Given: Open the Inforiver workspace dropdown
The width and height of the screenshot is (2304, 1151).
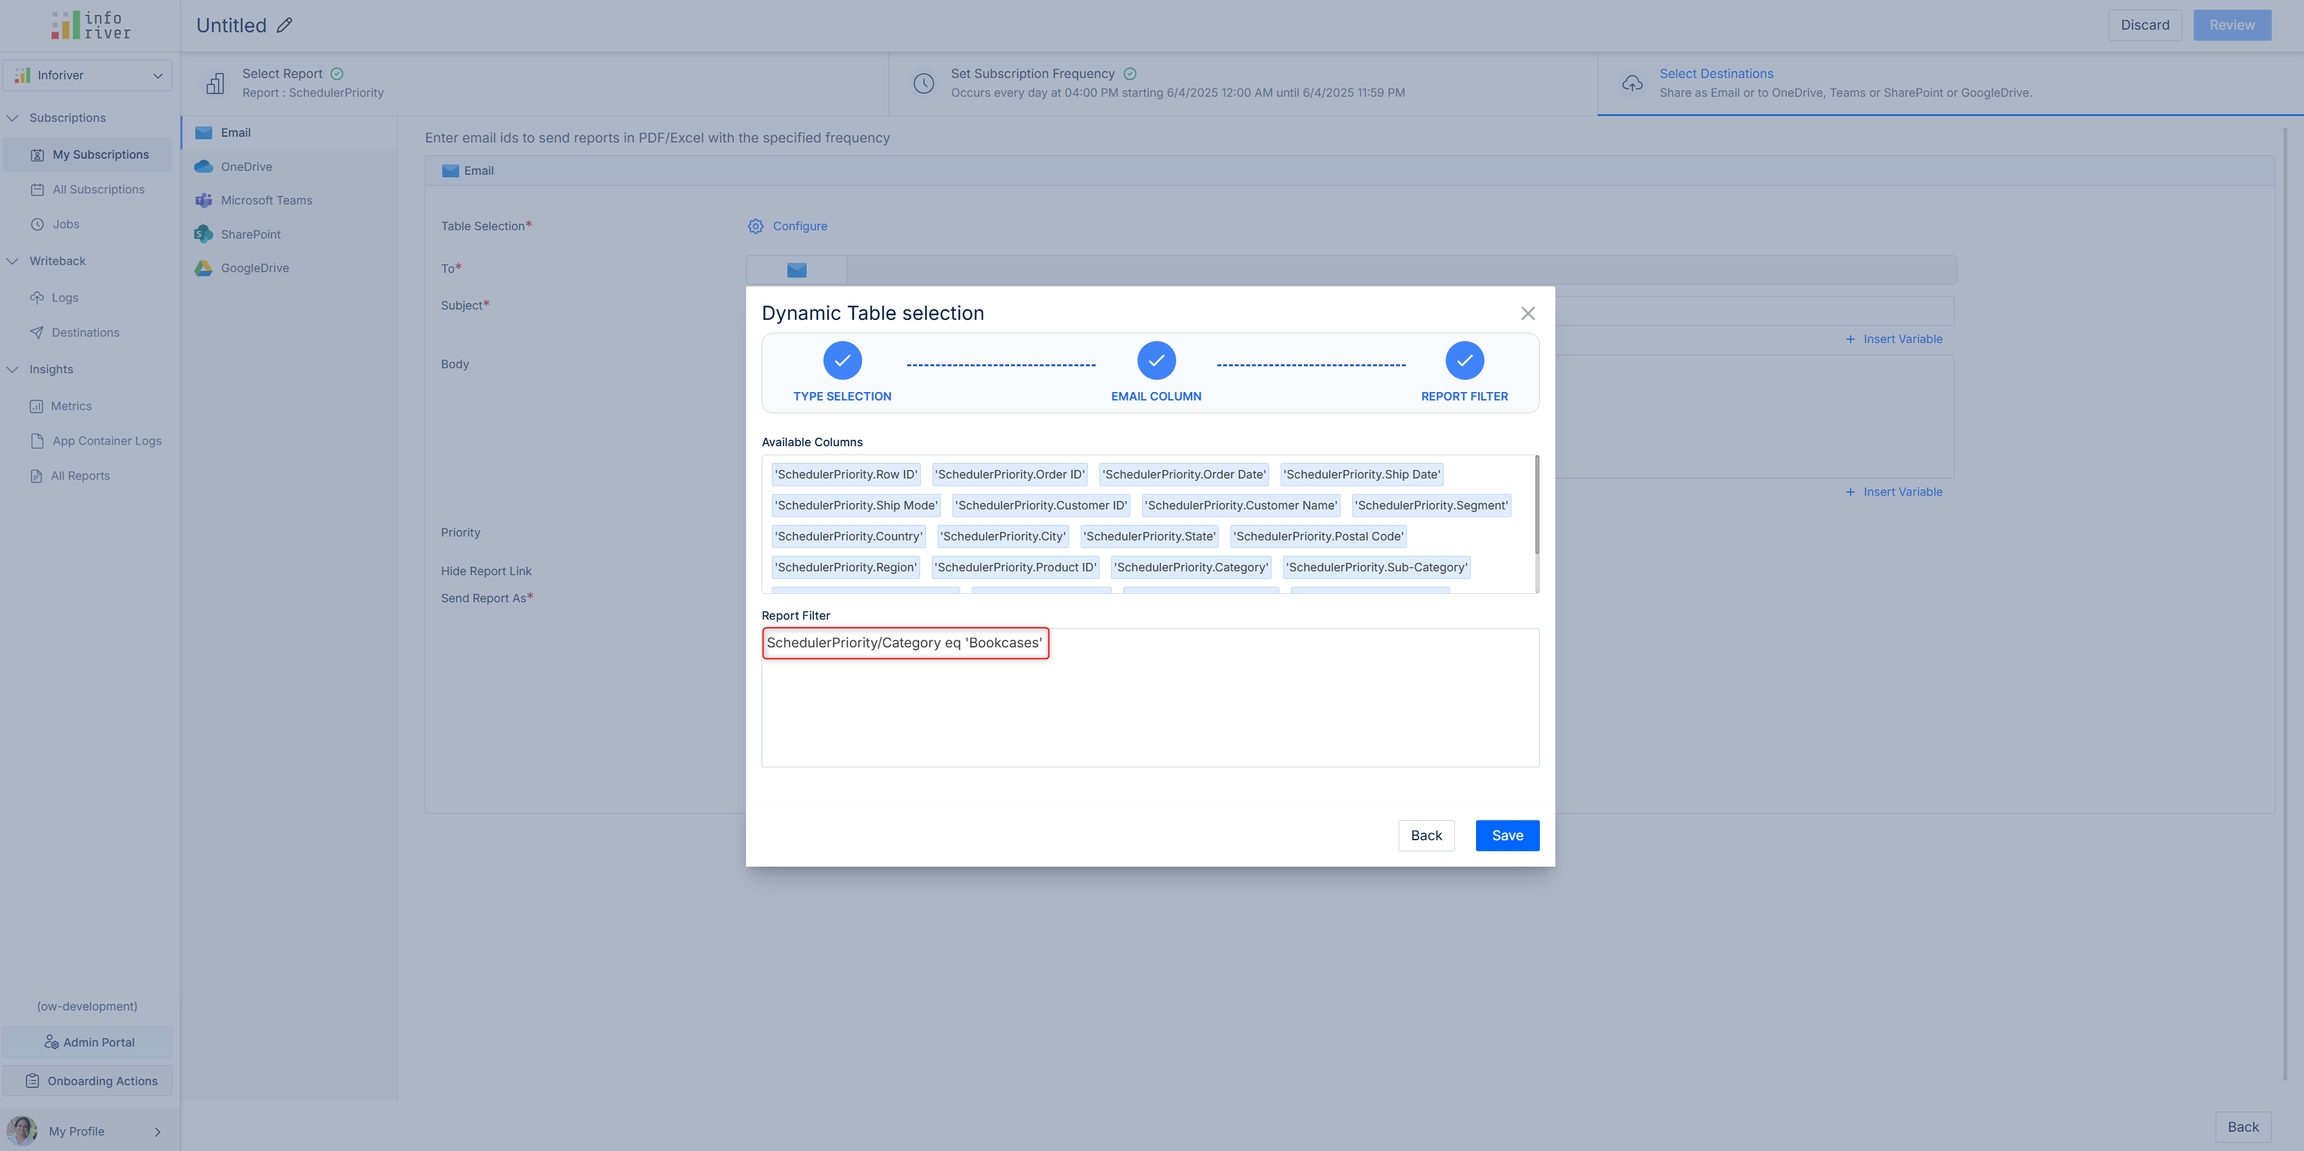Looking at the screenshot, I should (x=88, y=76).
